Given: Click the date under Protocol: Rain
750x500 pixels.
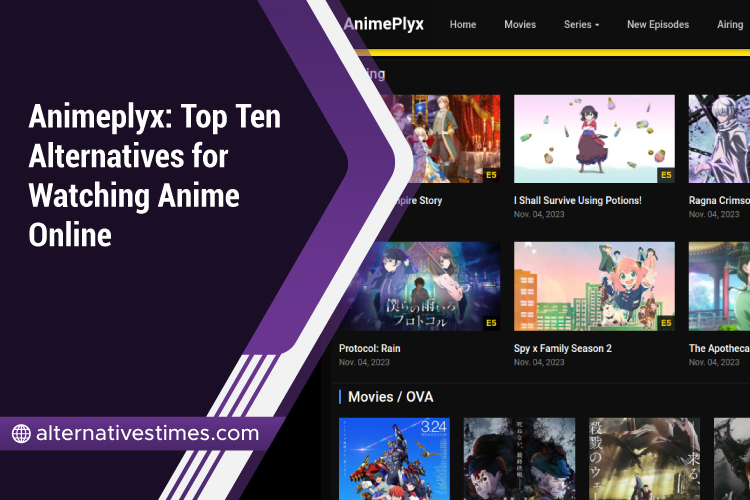Looking at the screenshot, I should 364,362.
